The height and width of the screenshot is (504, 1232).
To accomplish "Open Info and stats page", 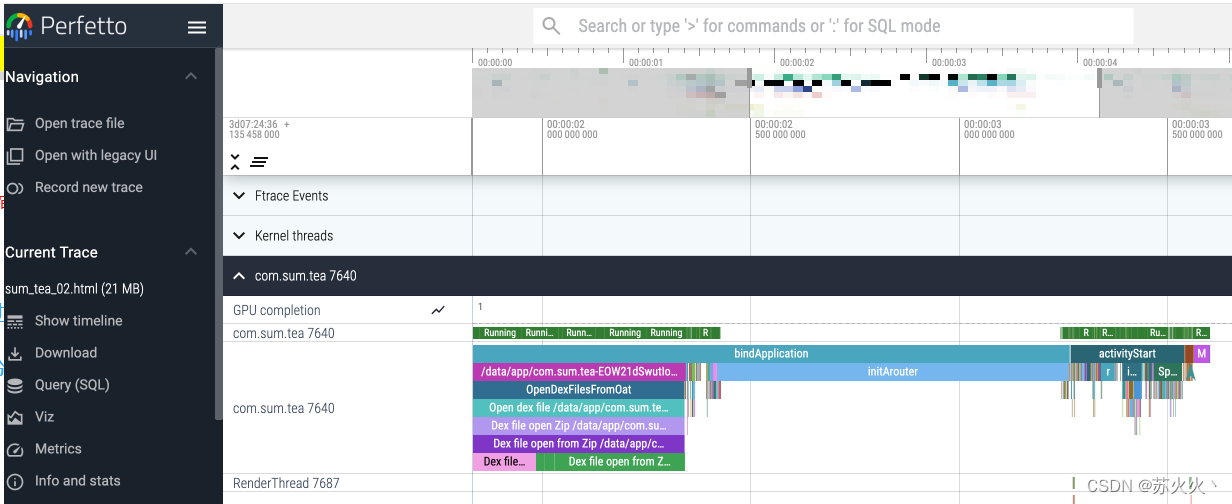I will pos(78,481).
